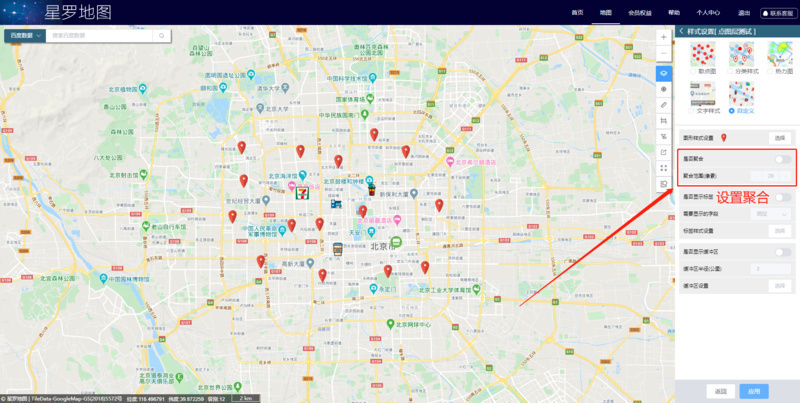
Task: Select the 文字样式 radio option
Action: tap(692, 111)
